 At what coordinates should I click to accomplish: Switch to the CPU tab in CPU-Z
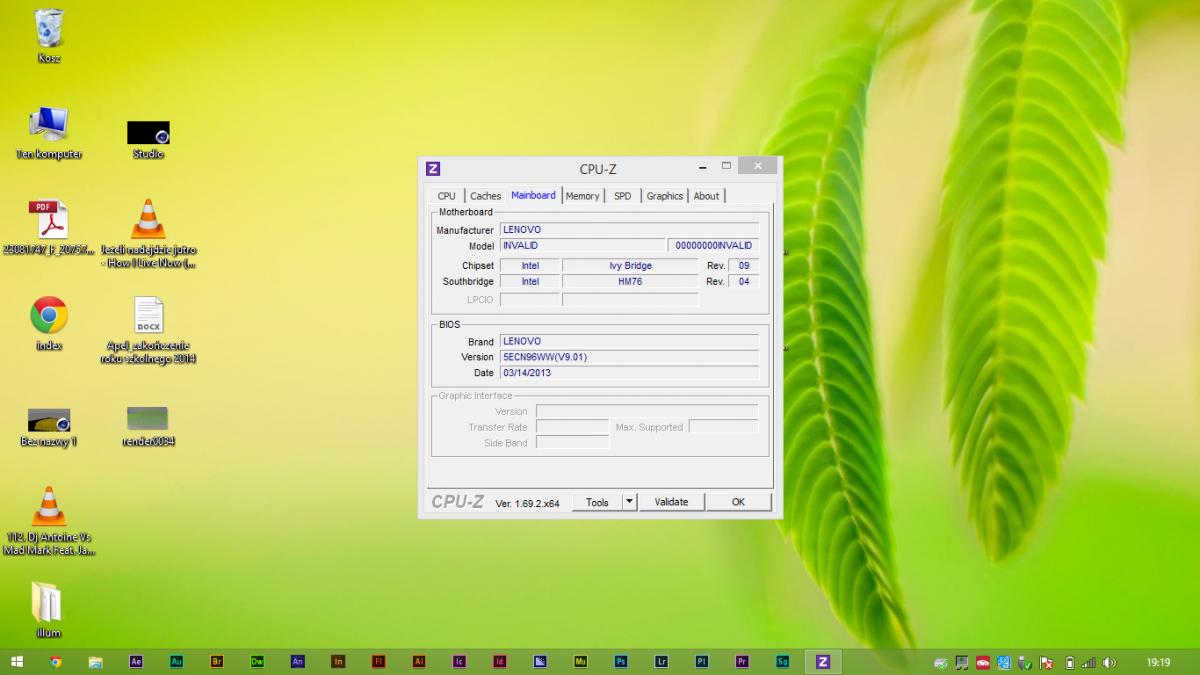pos(446,196)
